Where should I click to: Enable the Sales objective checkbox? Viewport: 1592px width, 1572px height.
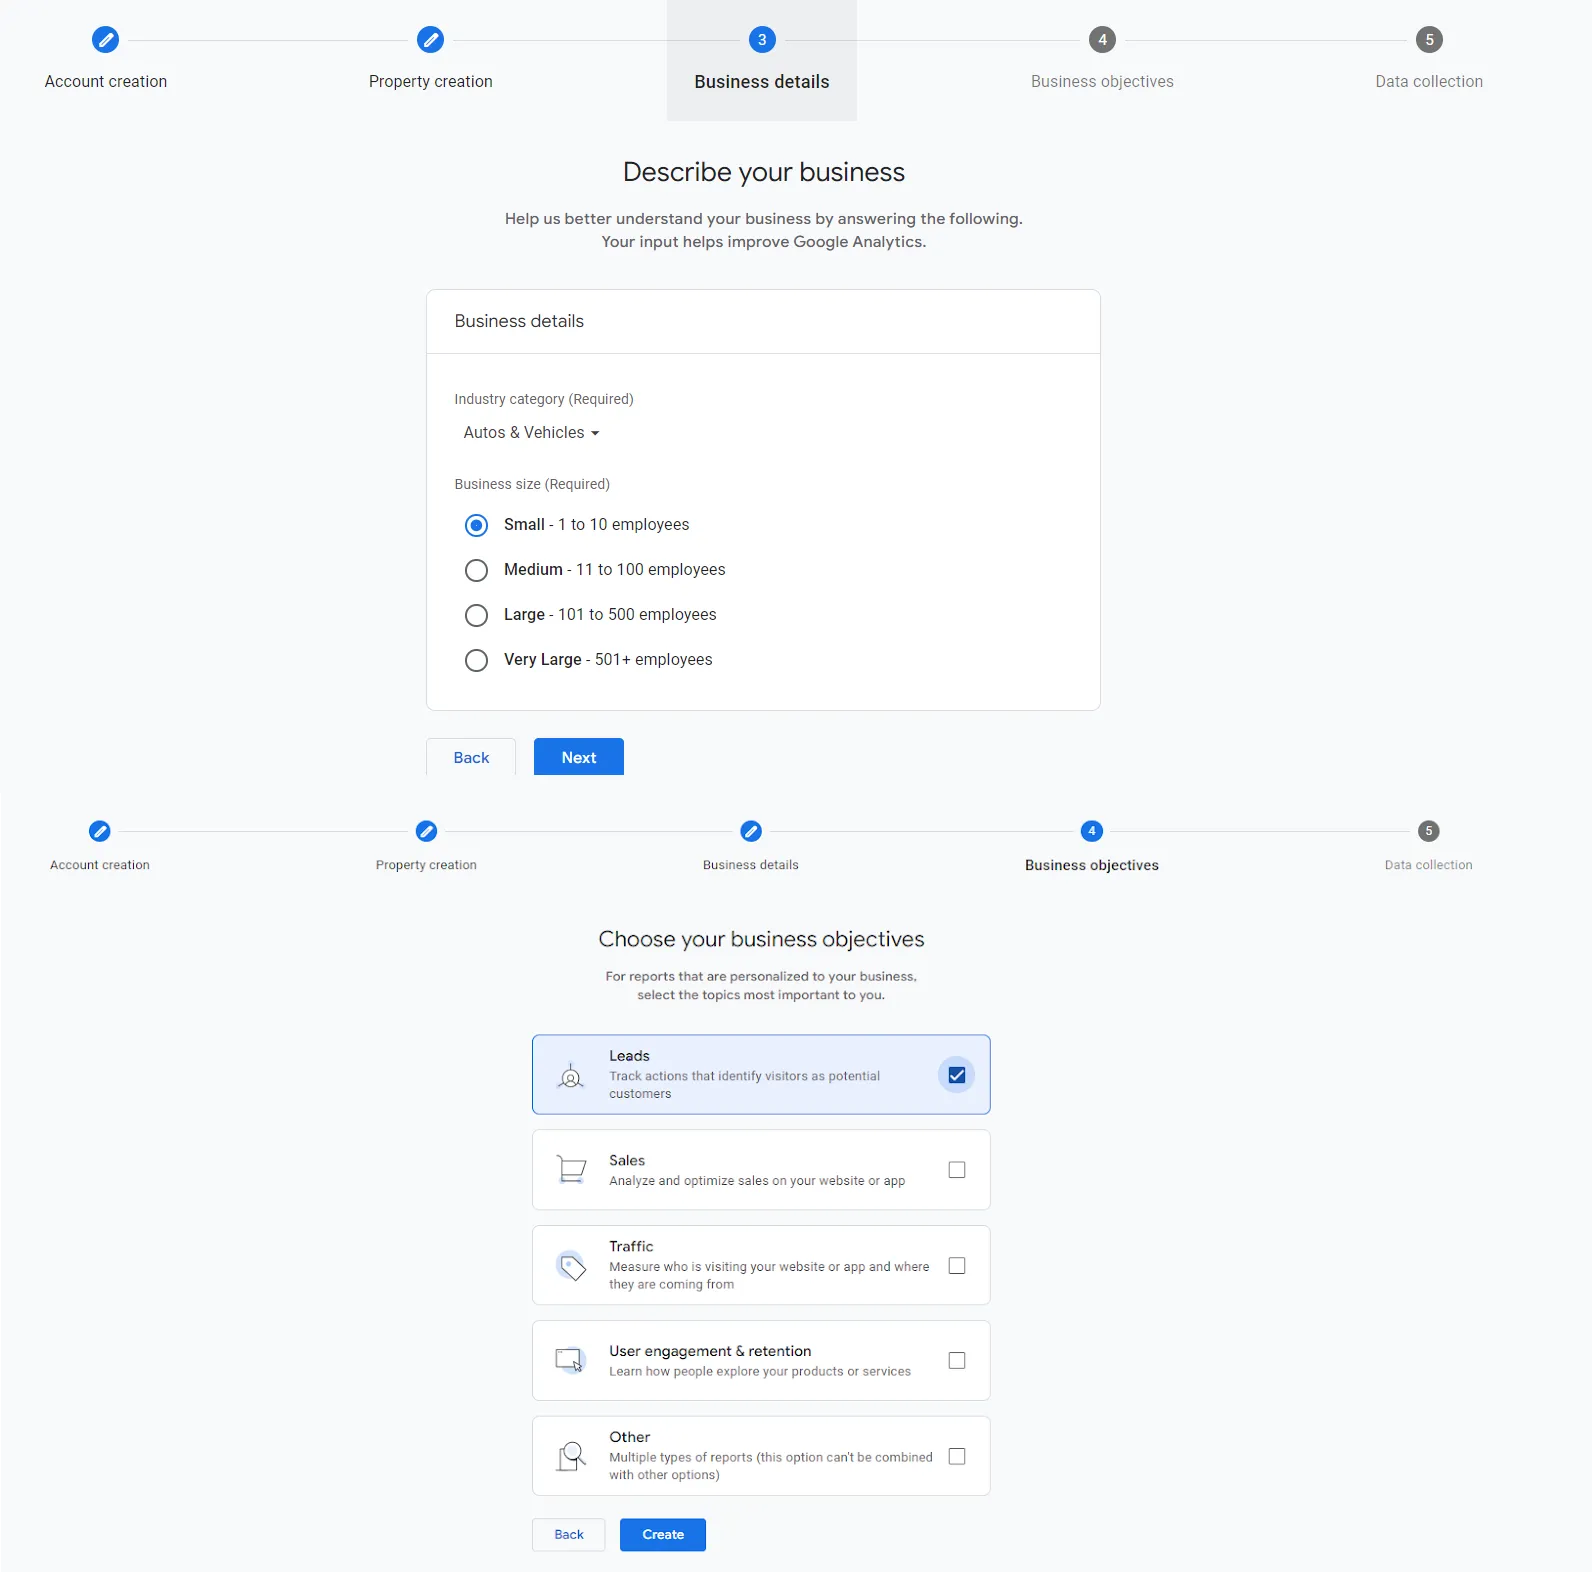[x=957, y=1170]
